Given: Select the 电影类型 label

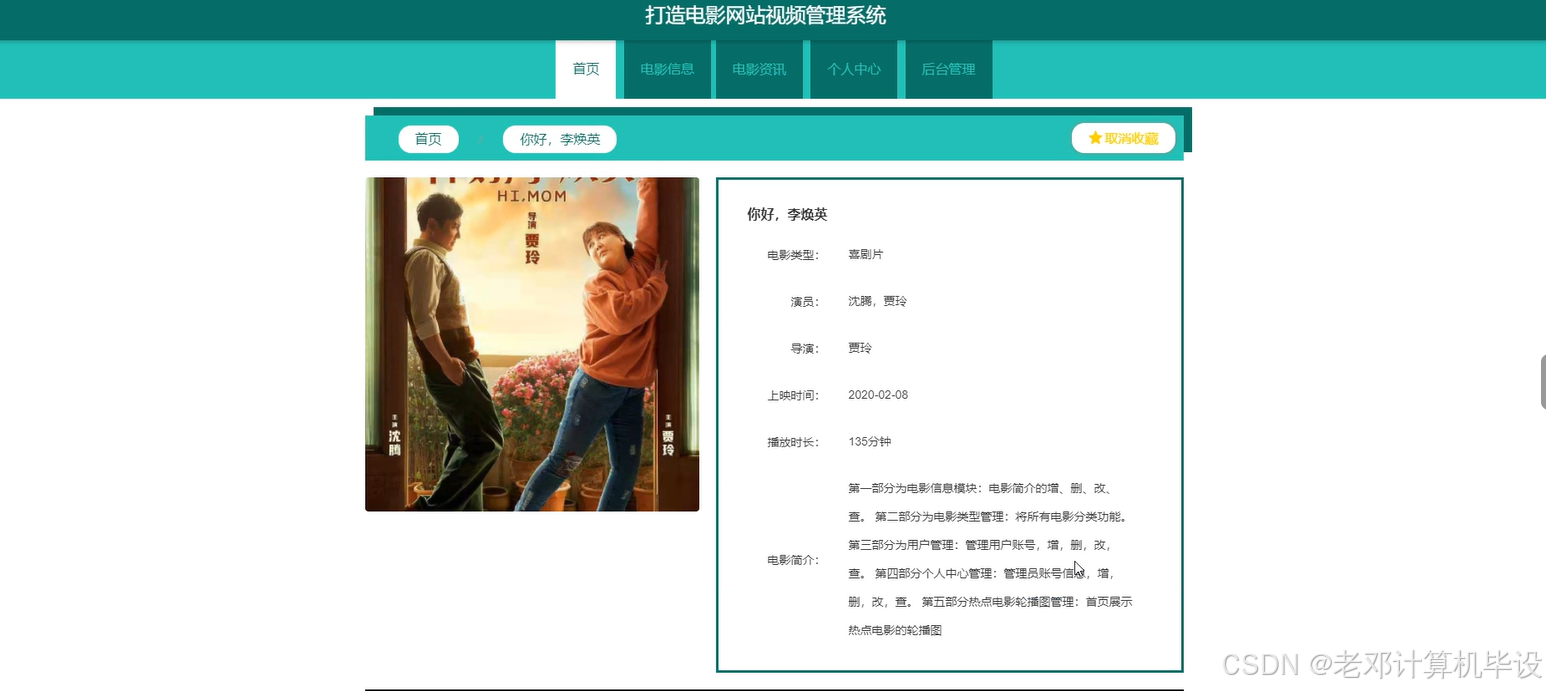Looking at the screenshot, I should click(793, 255).
